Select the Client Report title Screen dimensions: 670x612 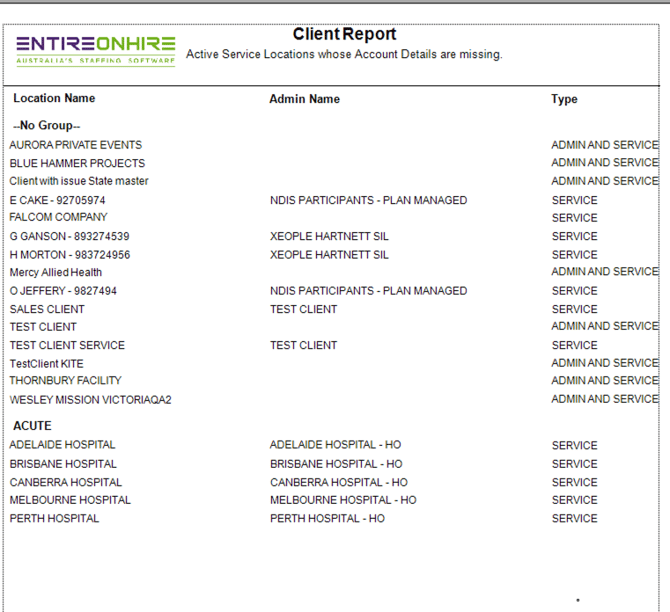pos(344,34)
